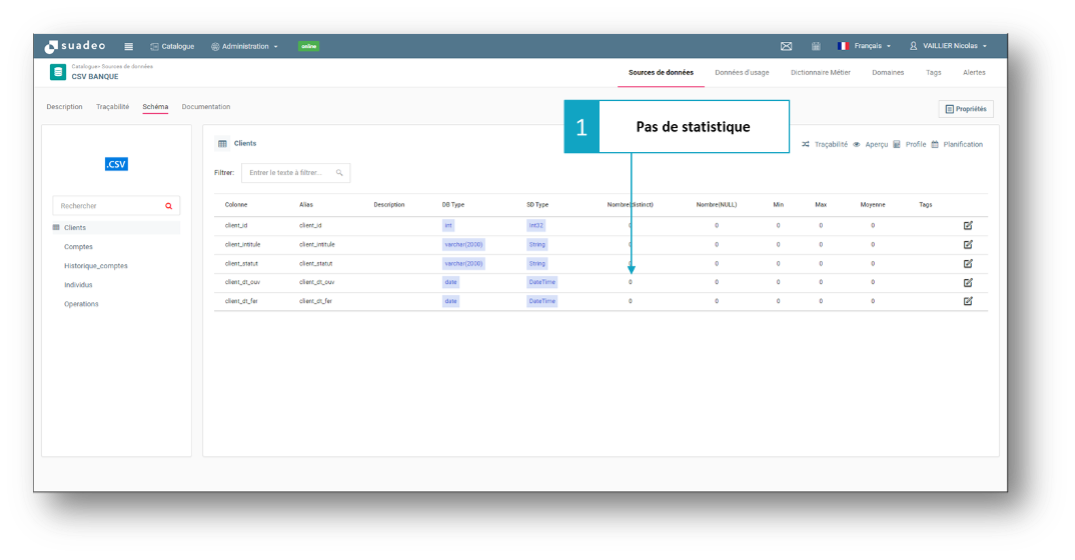Open the Profile link

coord(910,145)
